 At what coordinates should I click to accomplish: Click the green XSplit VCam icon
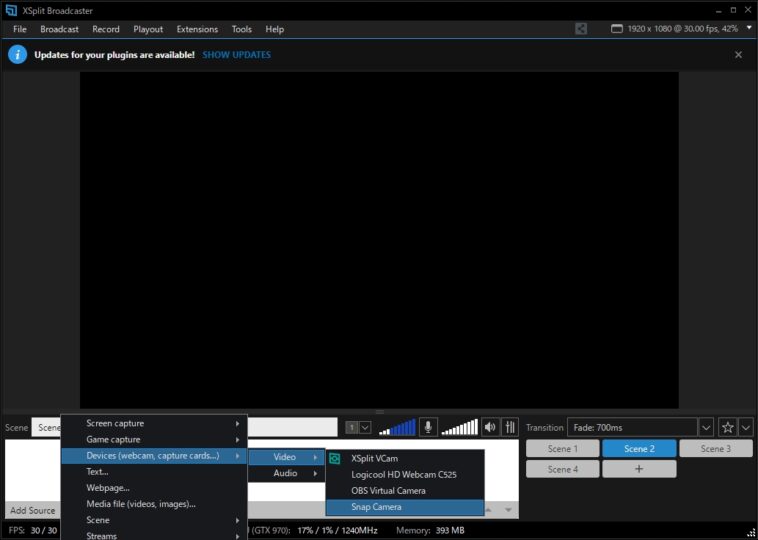click(335, 458)
